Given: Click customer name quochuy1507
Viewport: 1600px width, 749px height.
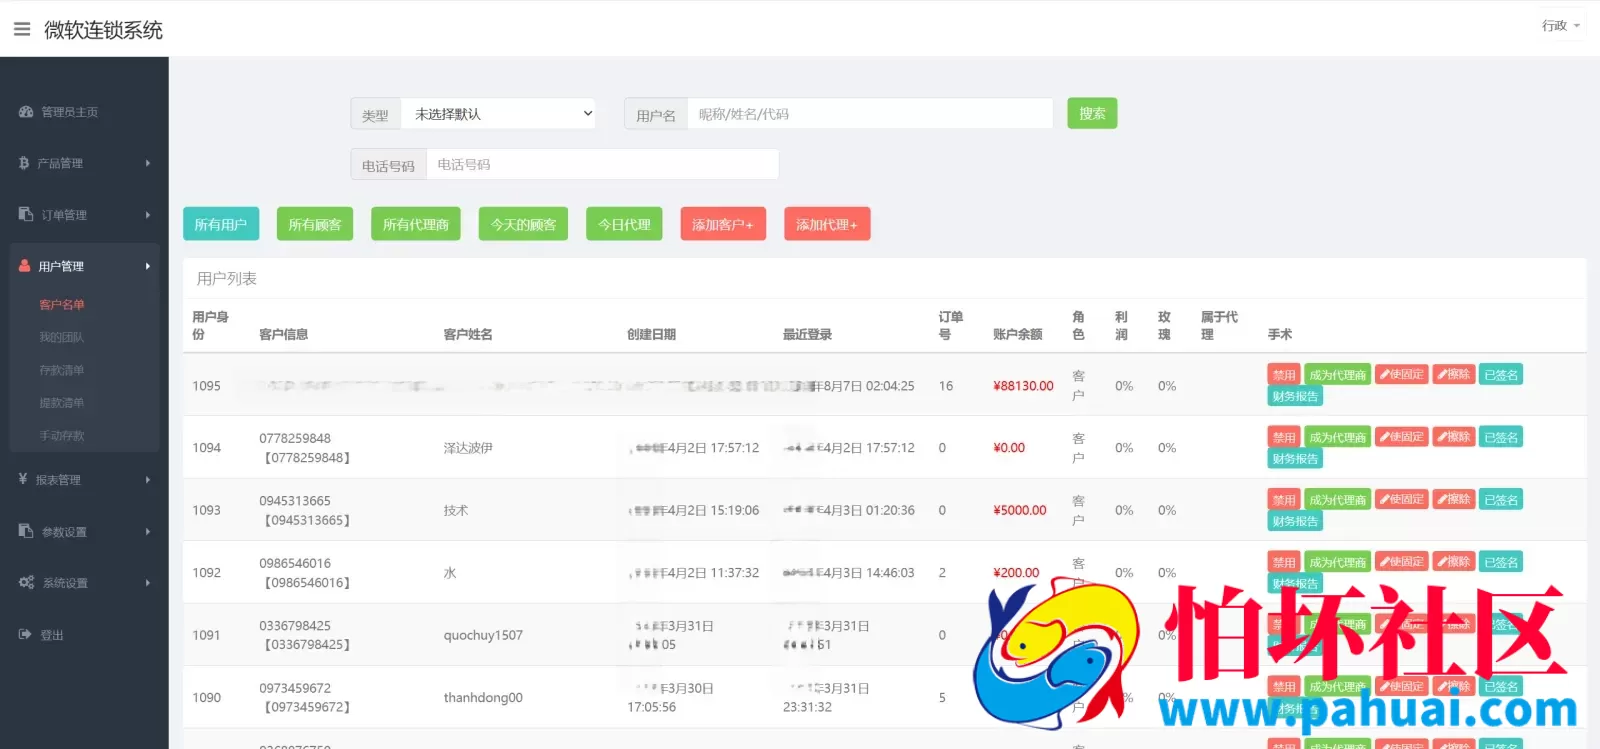Looking at the screenshot, I should point(483,635).
